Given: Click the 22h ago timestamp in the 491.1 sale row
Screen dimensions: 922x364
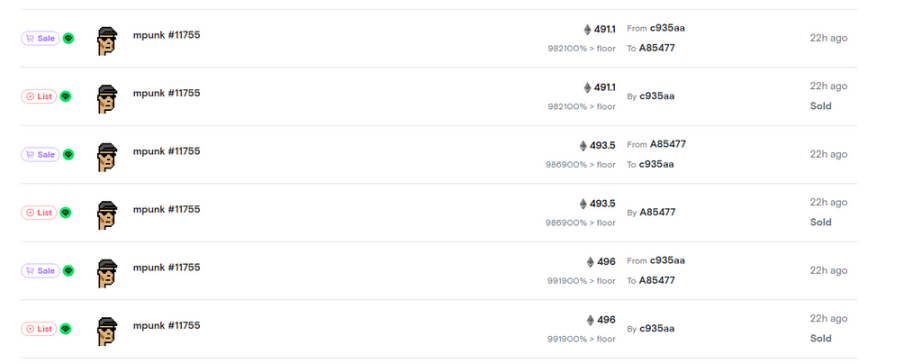Looking at the screenshot, I should (x=829, y=38).
